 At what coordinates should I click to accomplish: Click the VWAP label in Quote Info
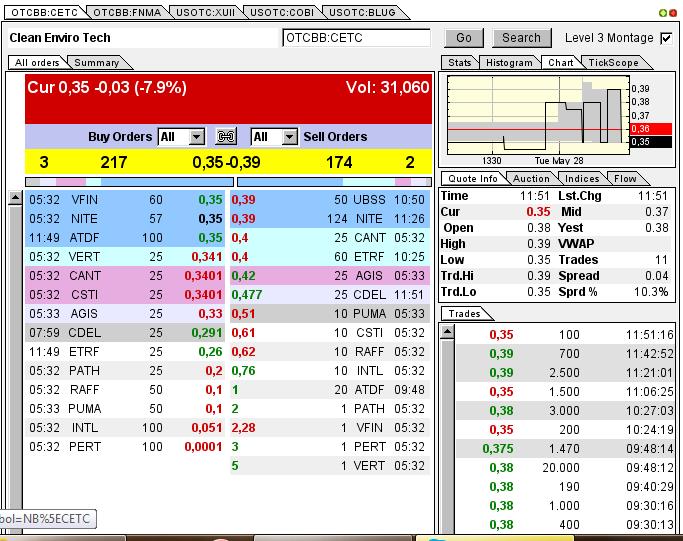tap(576, 244)
